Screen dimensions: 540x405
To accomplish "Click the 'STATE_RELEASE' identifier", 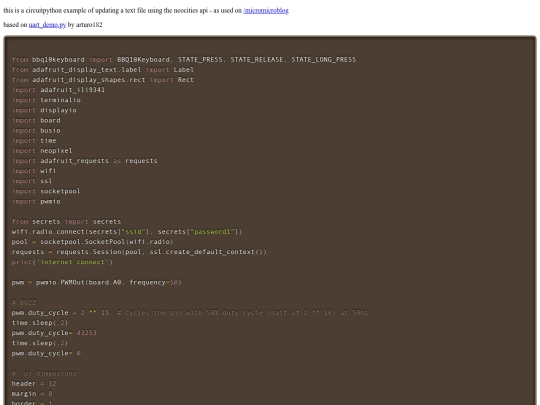I will (257, 60).
